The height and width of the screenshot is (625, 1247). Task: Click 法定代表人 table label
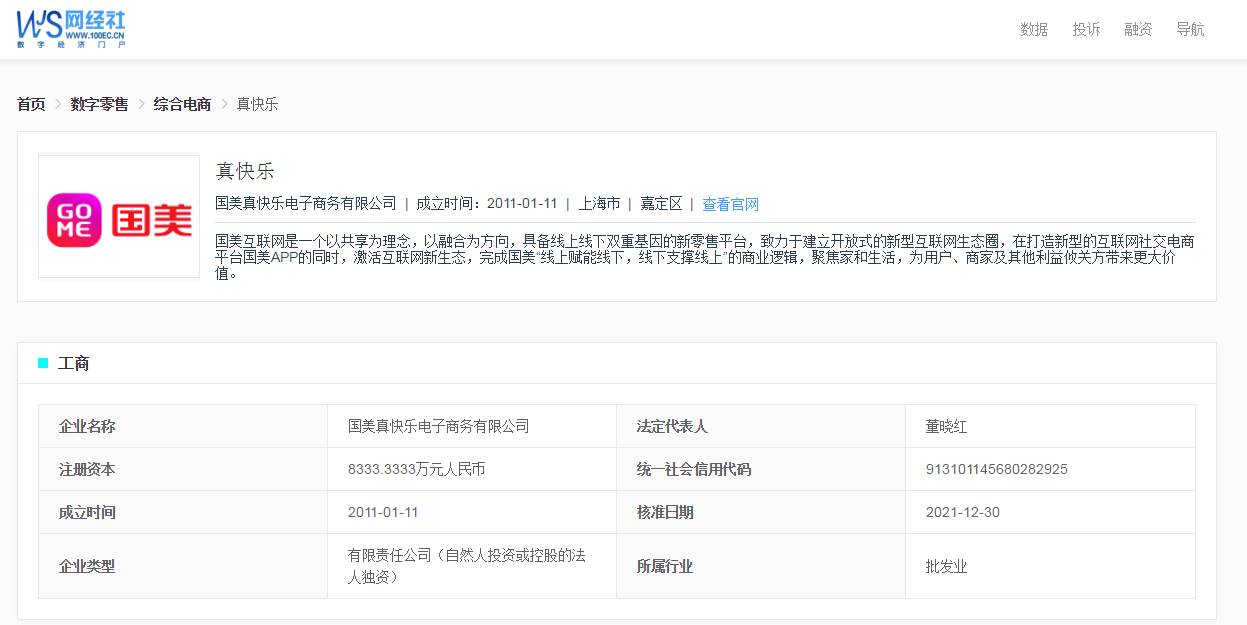click(x=672, y=426)
